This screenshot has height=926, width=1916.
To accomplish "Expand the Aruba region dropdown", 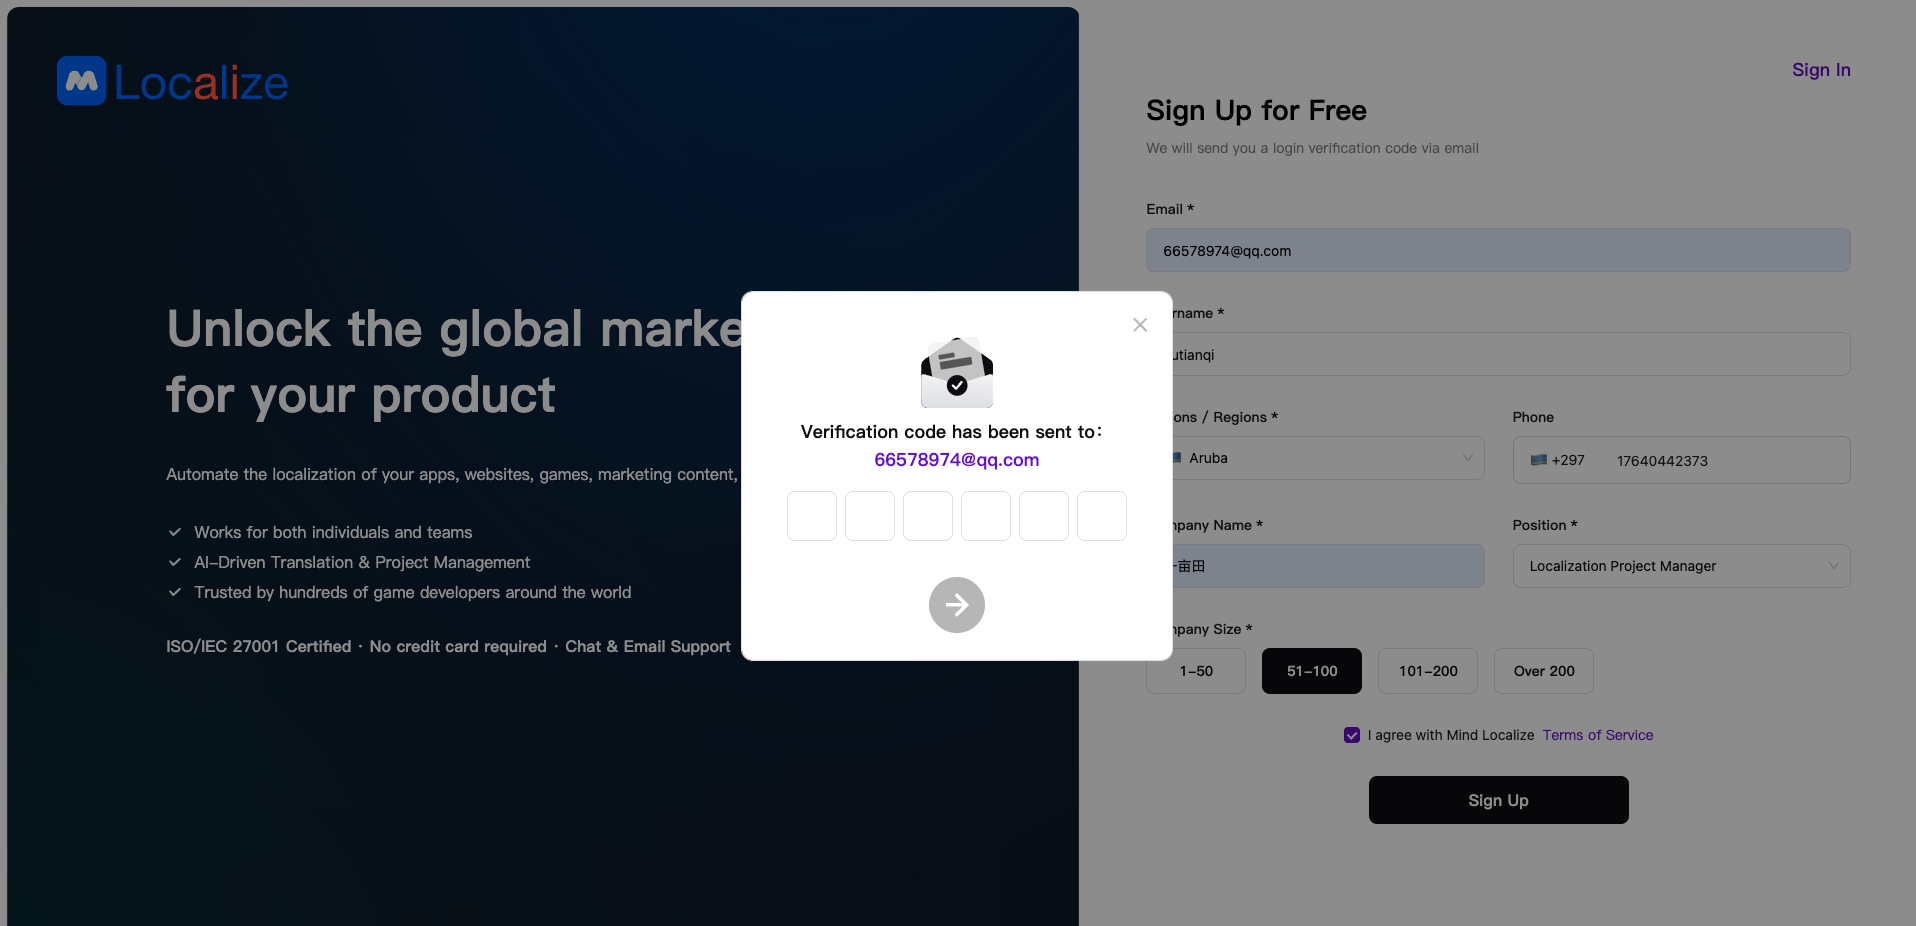I will [x=1466, y=458].
